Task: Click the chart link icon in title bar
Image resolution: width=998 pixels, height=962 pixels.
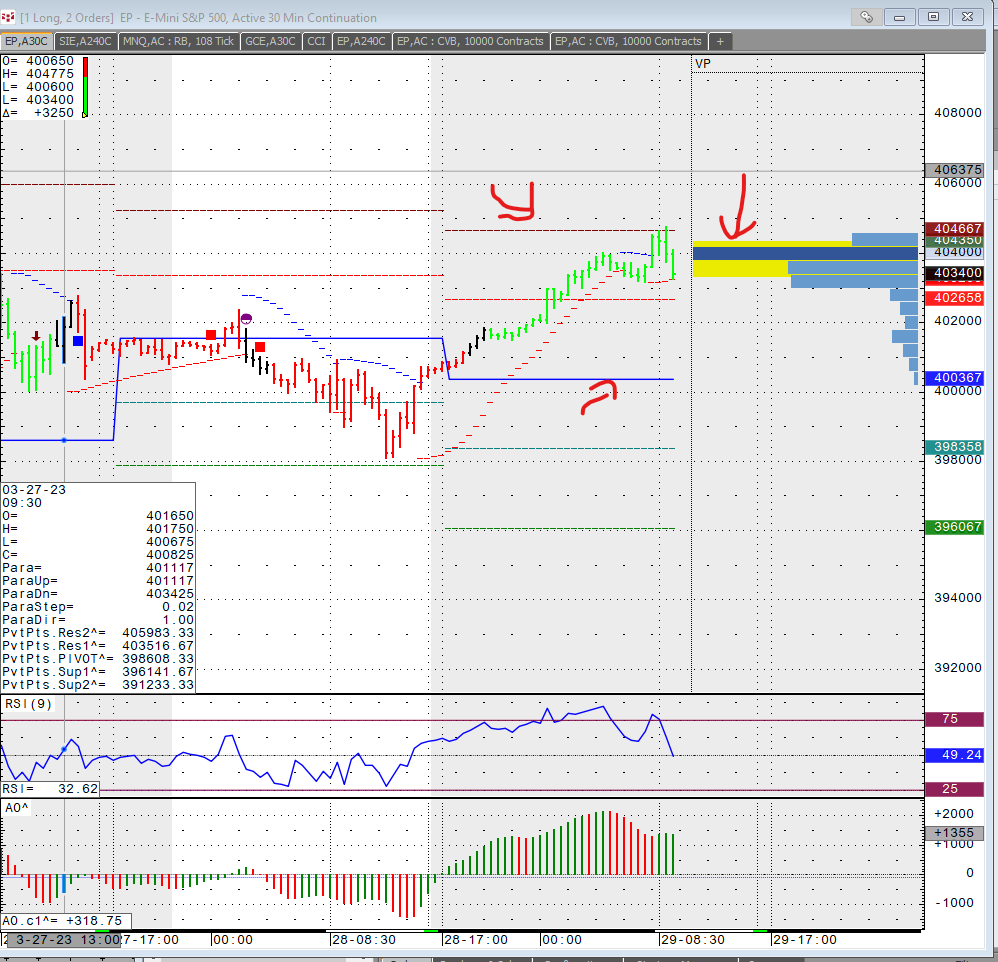Action: click(x=866, y=17)
